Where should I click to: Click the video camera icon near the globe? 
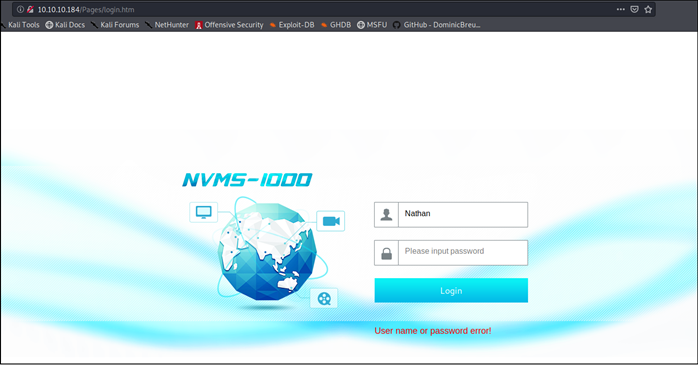click(331, 221)
